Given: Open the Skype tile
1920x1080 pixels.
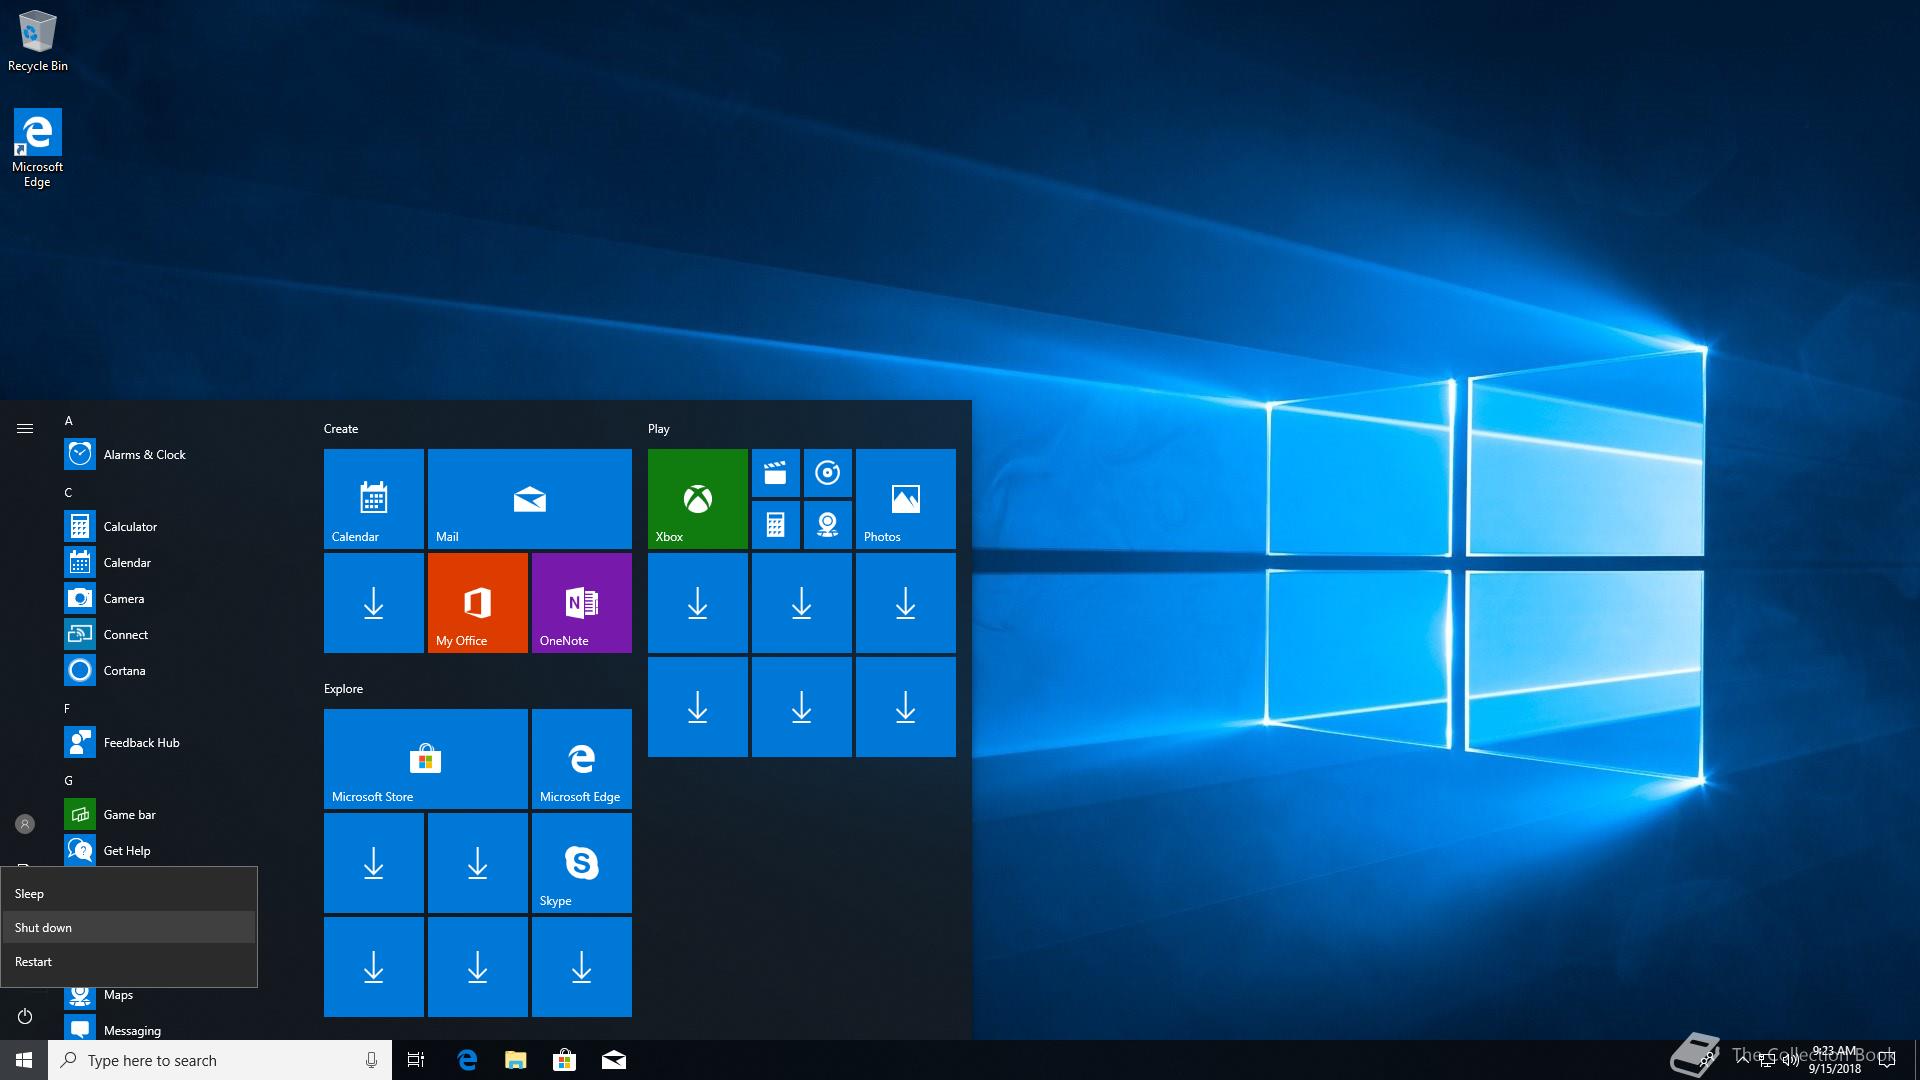Looking at the screenshot, I should [581, 862].
